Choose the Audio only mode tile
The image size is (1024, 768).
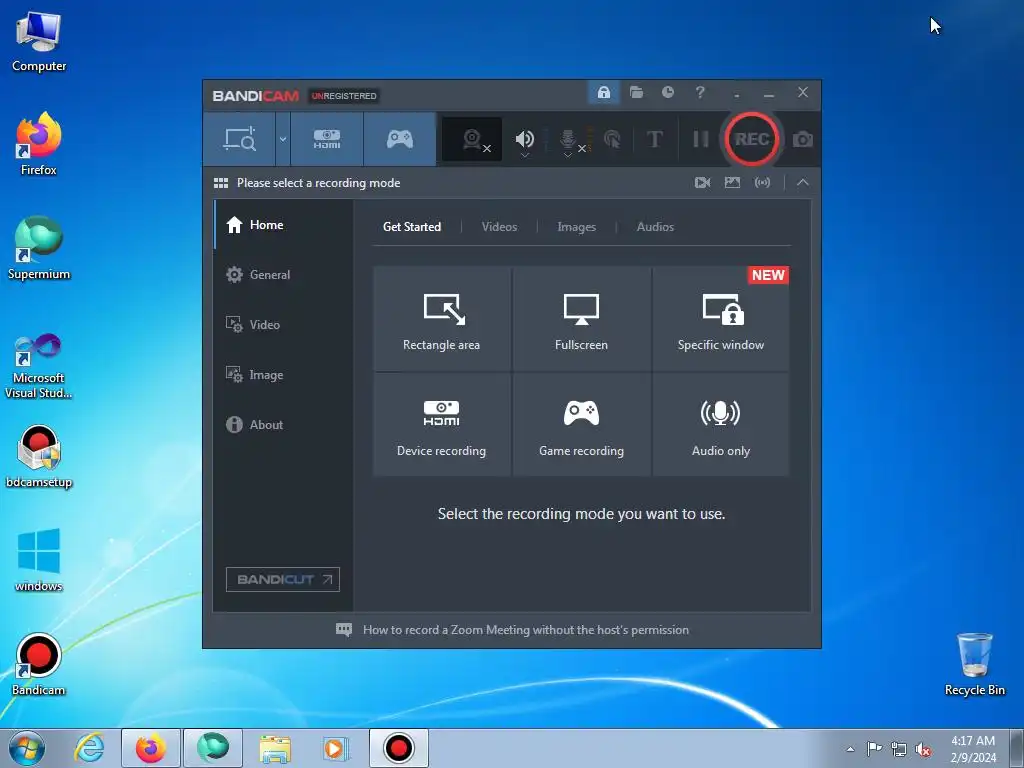pyautogui.click(x=721, y=424)
